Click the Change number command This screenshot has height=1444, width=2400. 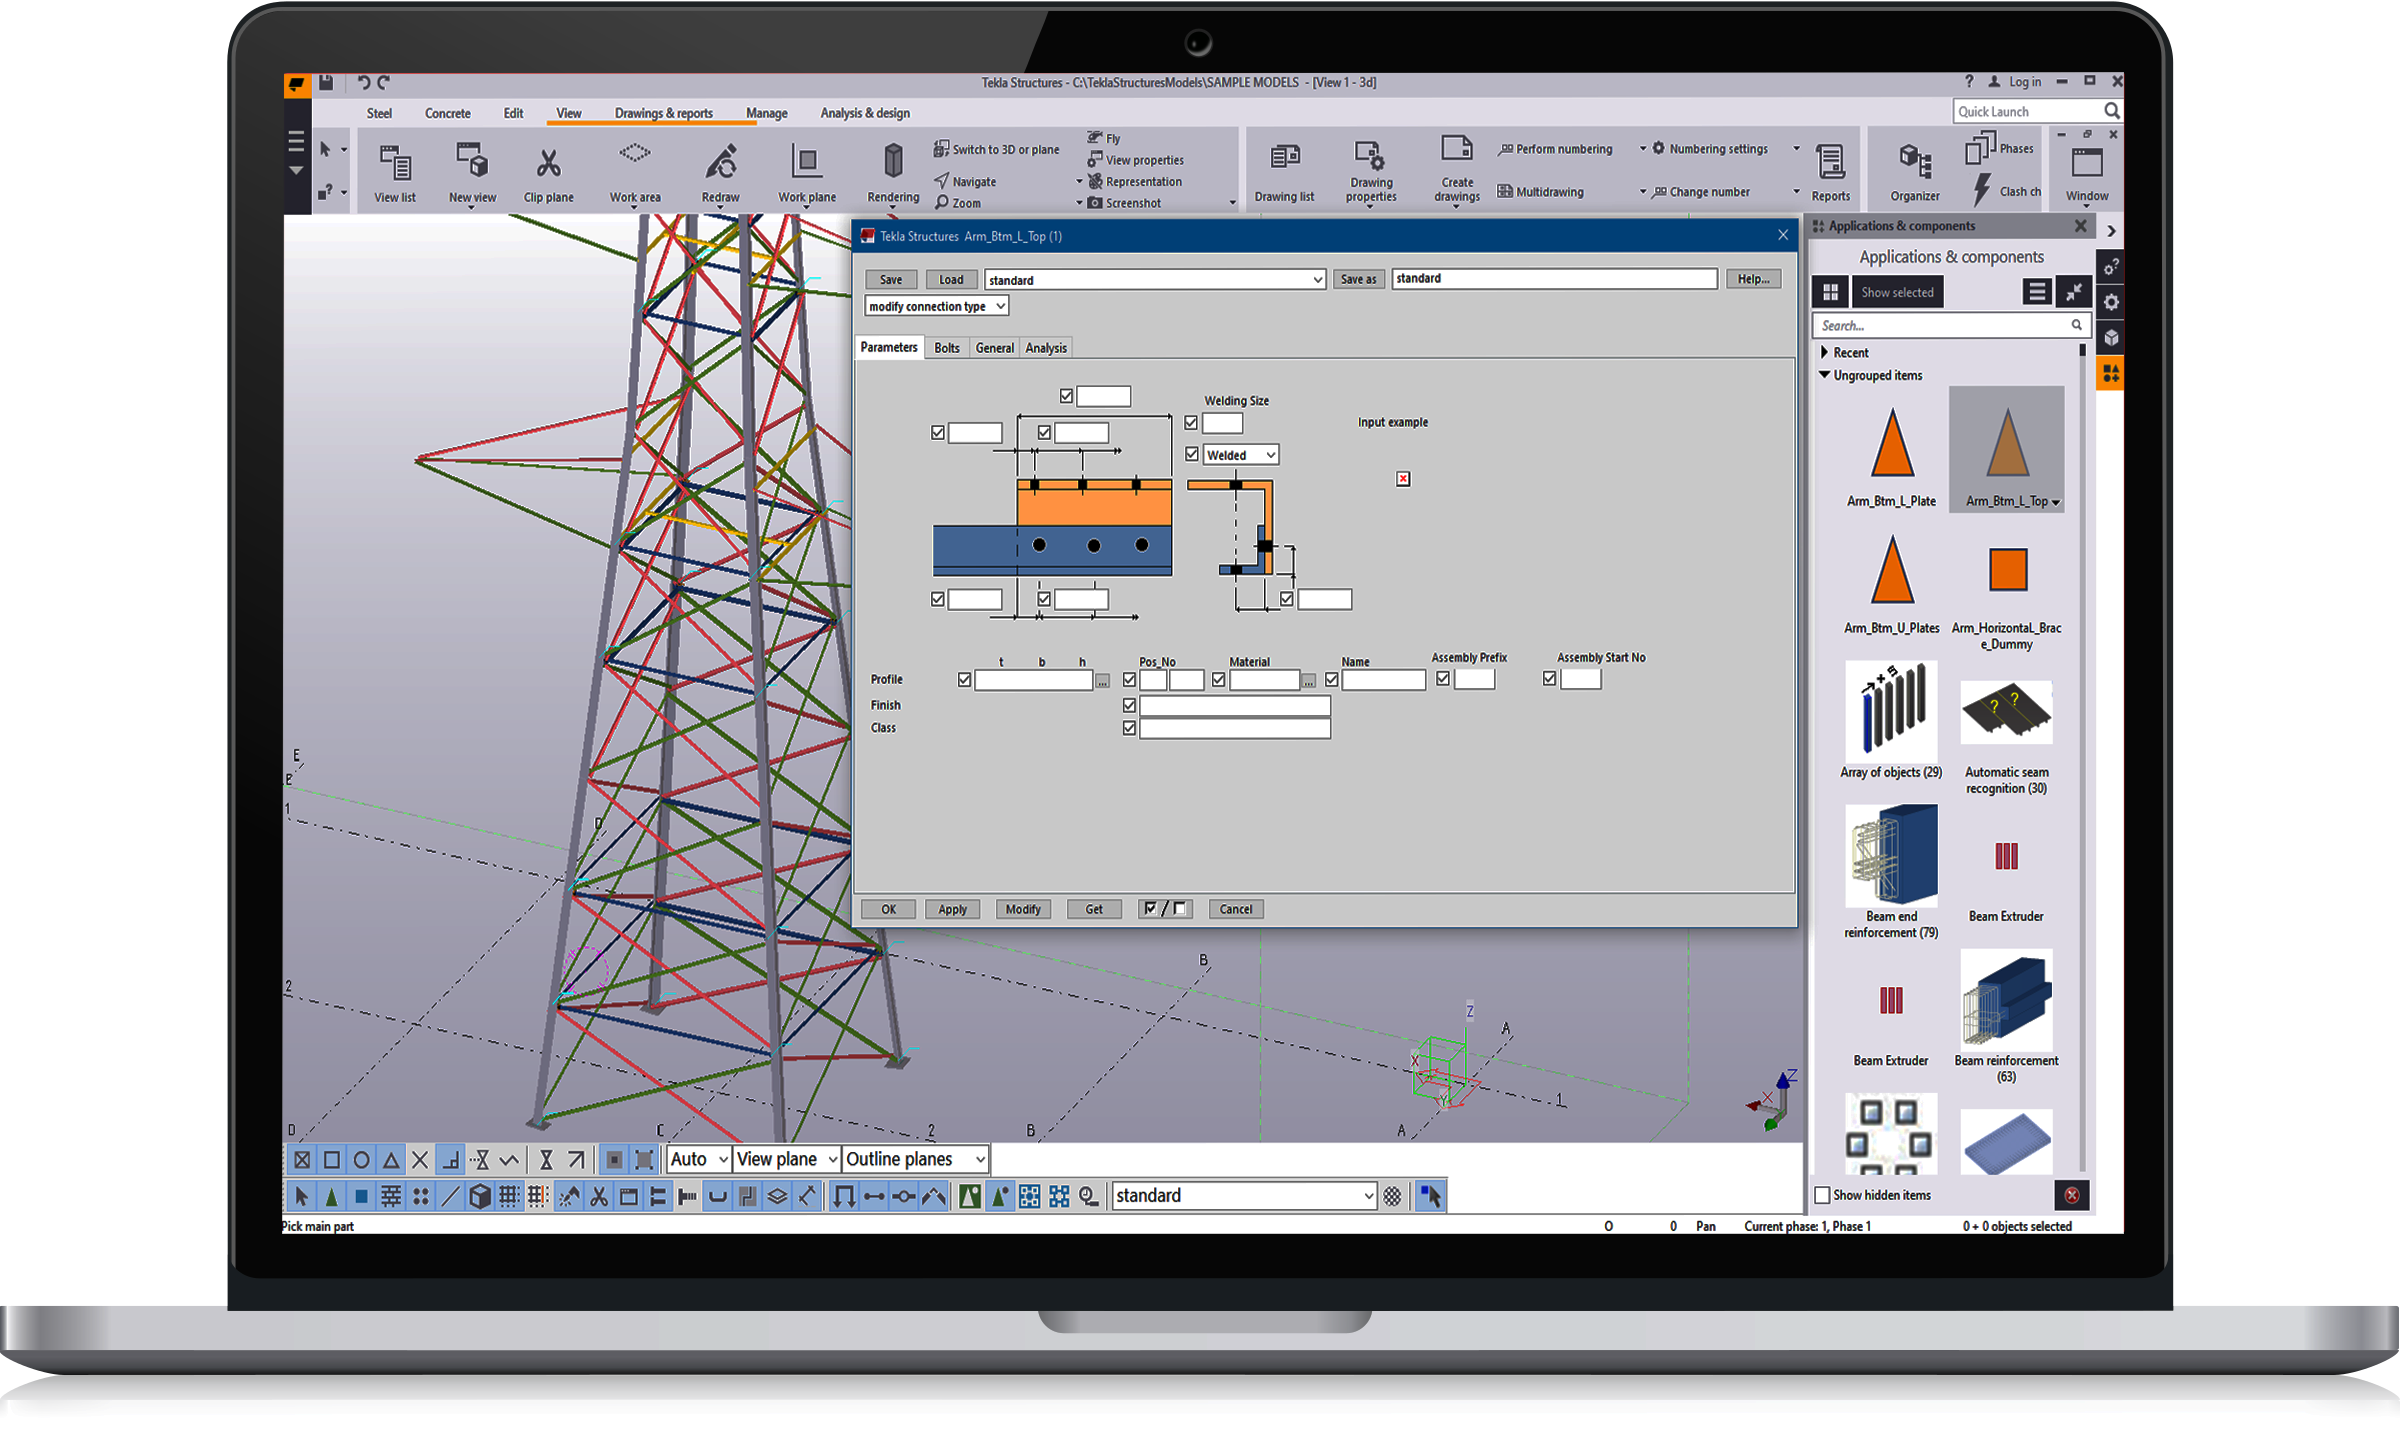1700,192
